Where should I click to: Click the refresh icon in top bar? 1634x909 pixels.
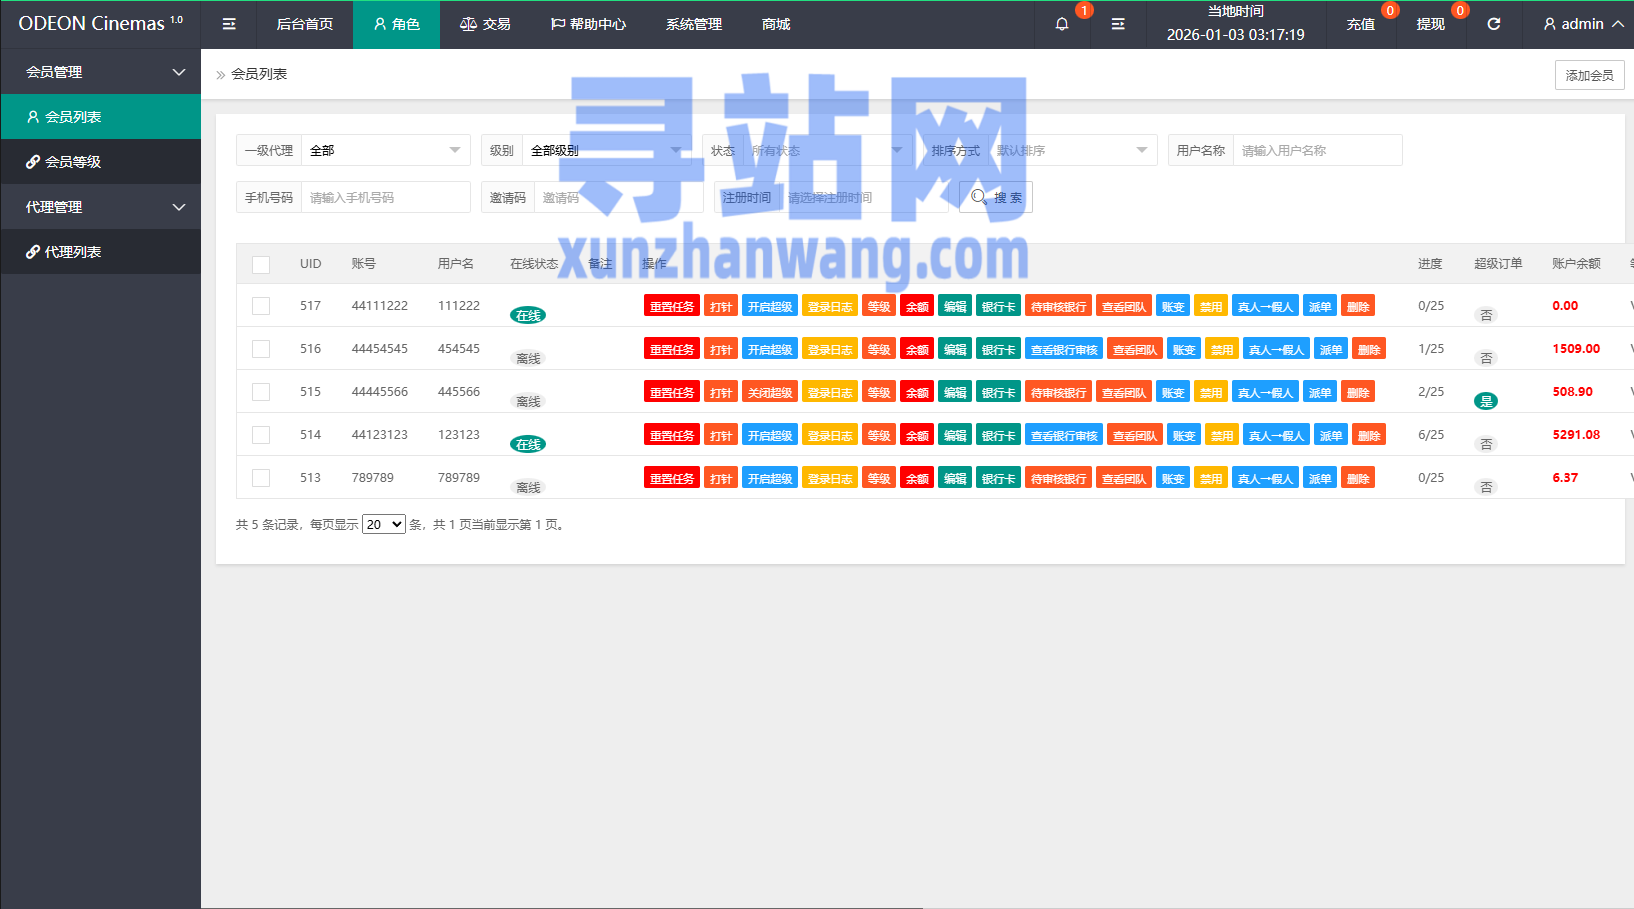[x=1493, y=24]
